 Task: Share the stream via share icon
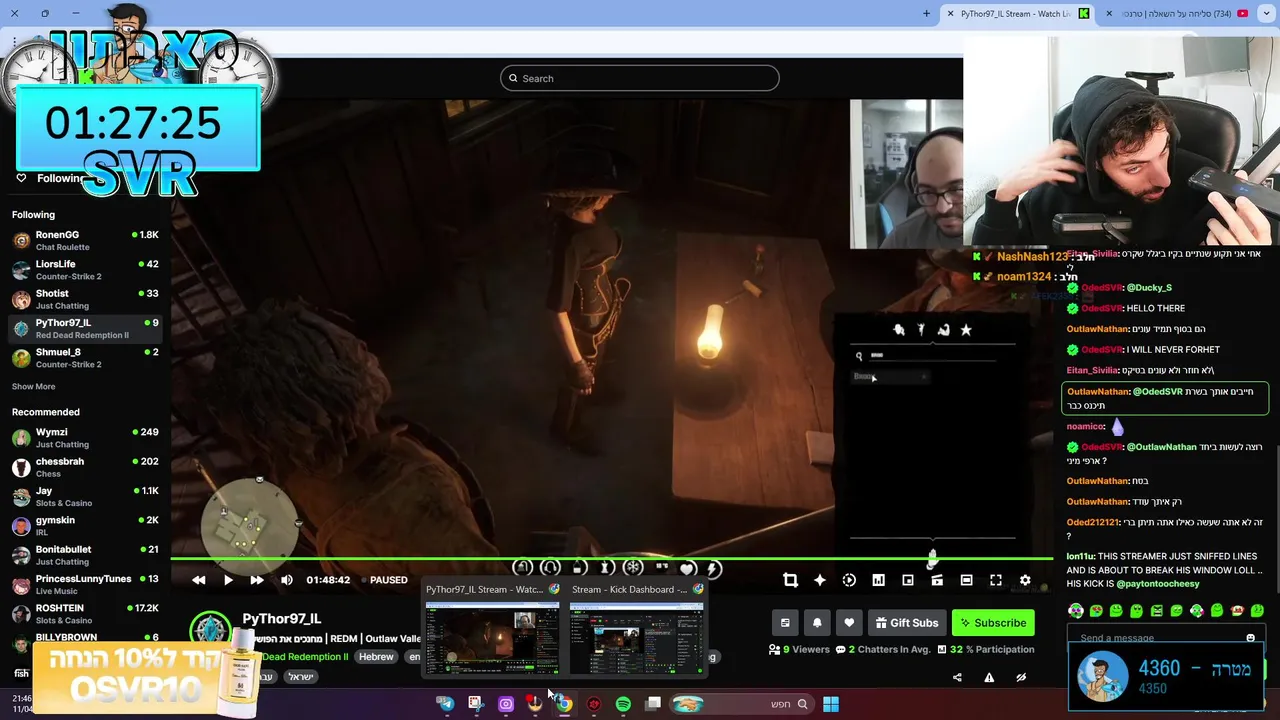957,677
